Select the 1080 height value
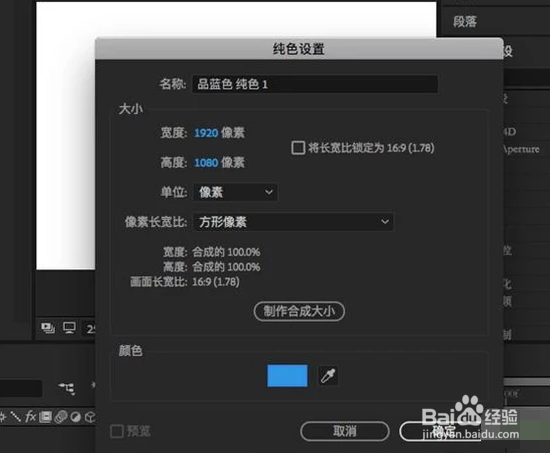 pyautogui.click(x=206, y=163)
